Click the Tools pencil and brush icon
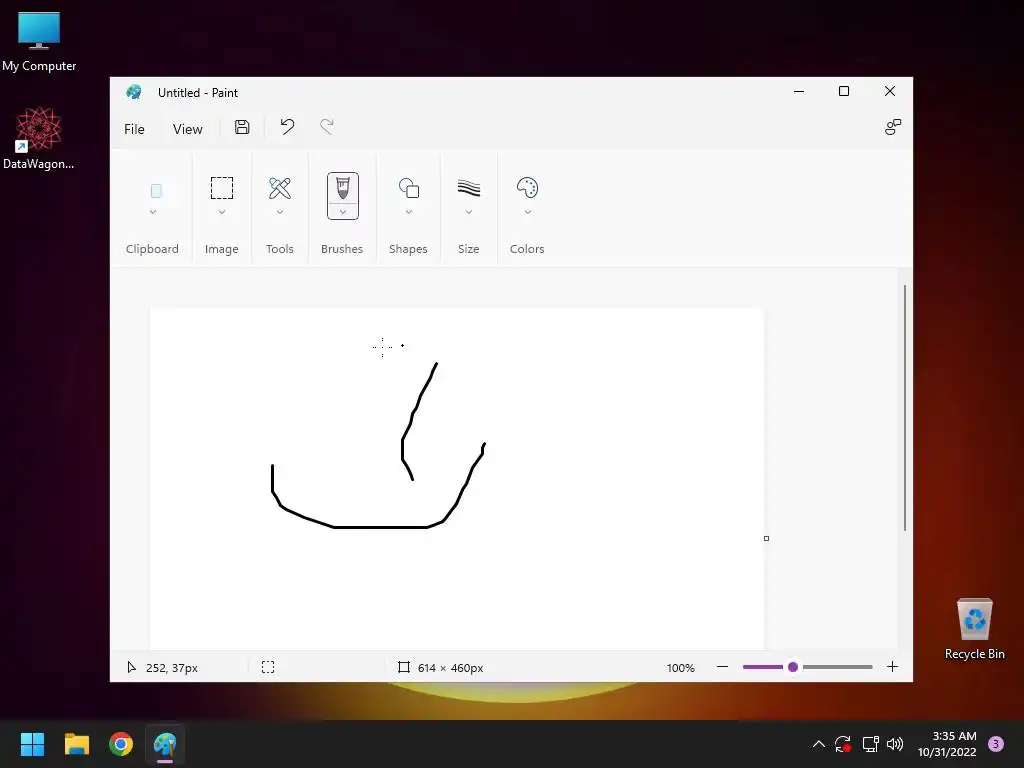The width and height of the screenshot is (1024, 768). tap(280, 188)
